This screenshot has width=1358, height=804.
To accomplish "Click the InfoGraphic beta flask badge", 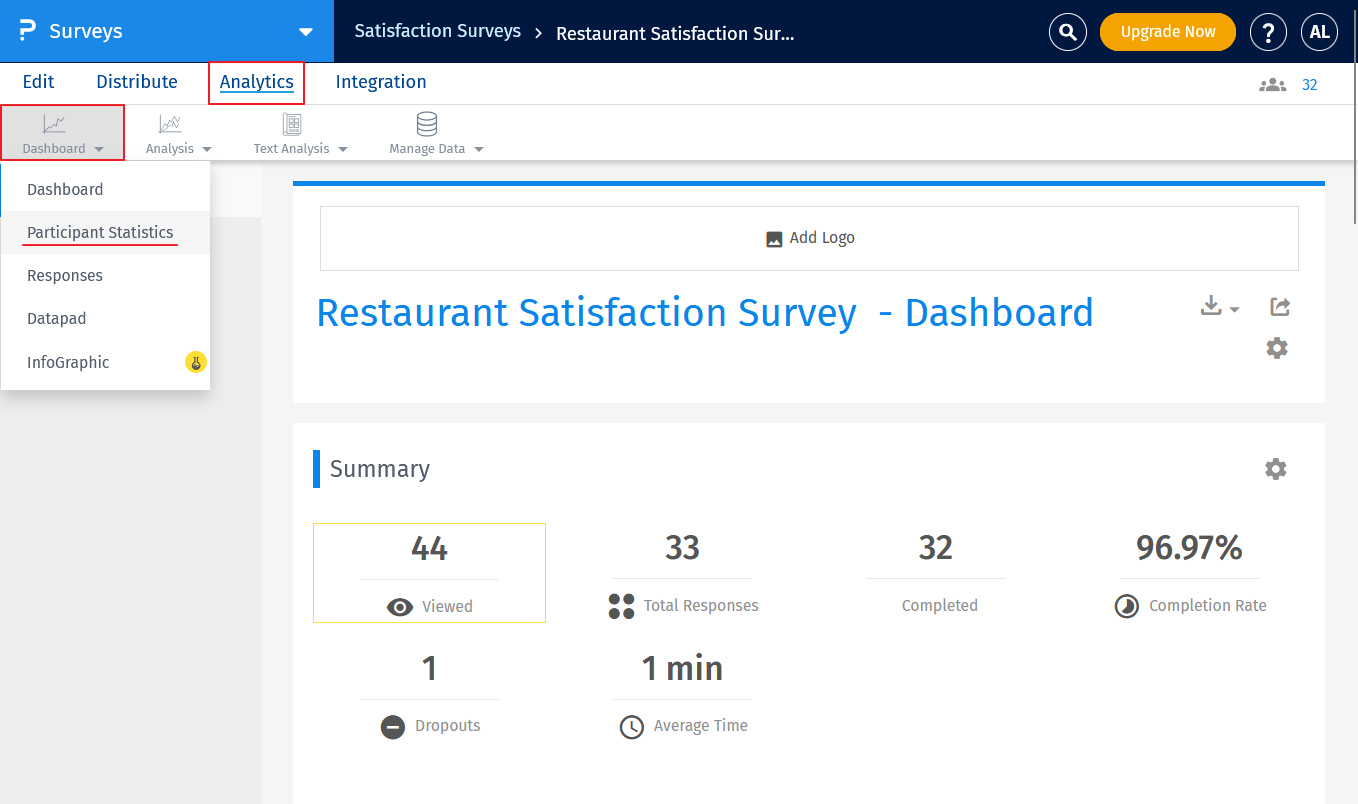I will coord(196,363).
